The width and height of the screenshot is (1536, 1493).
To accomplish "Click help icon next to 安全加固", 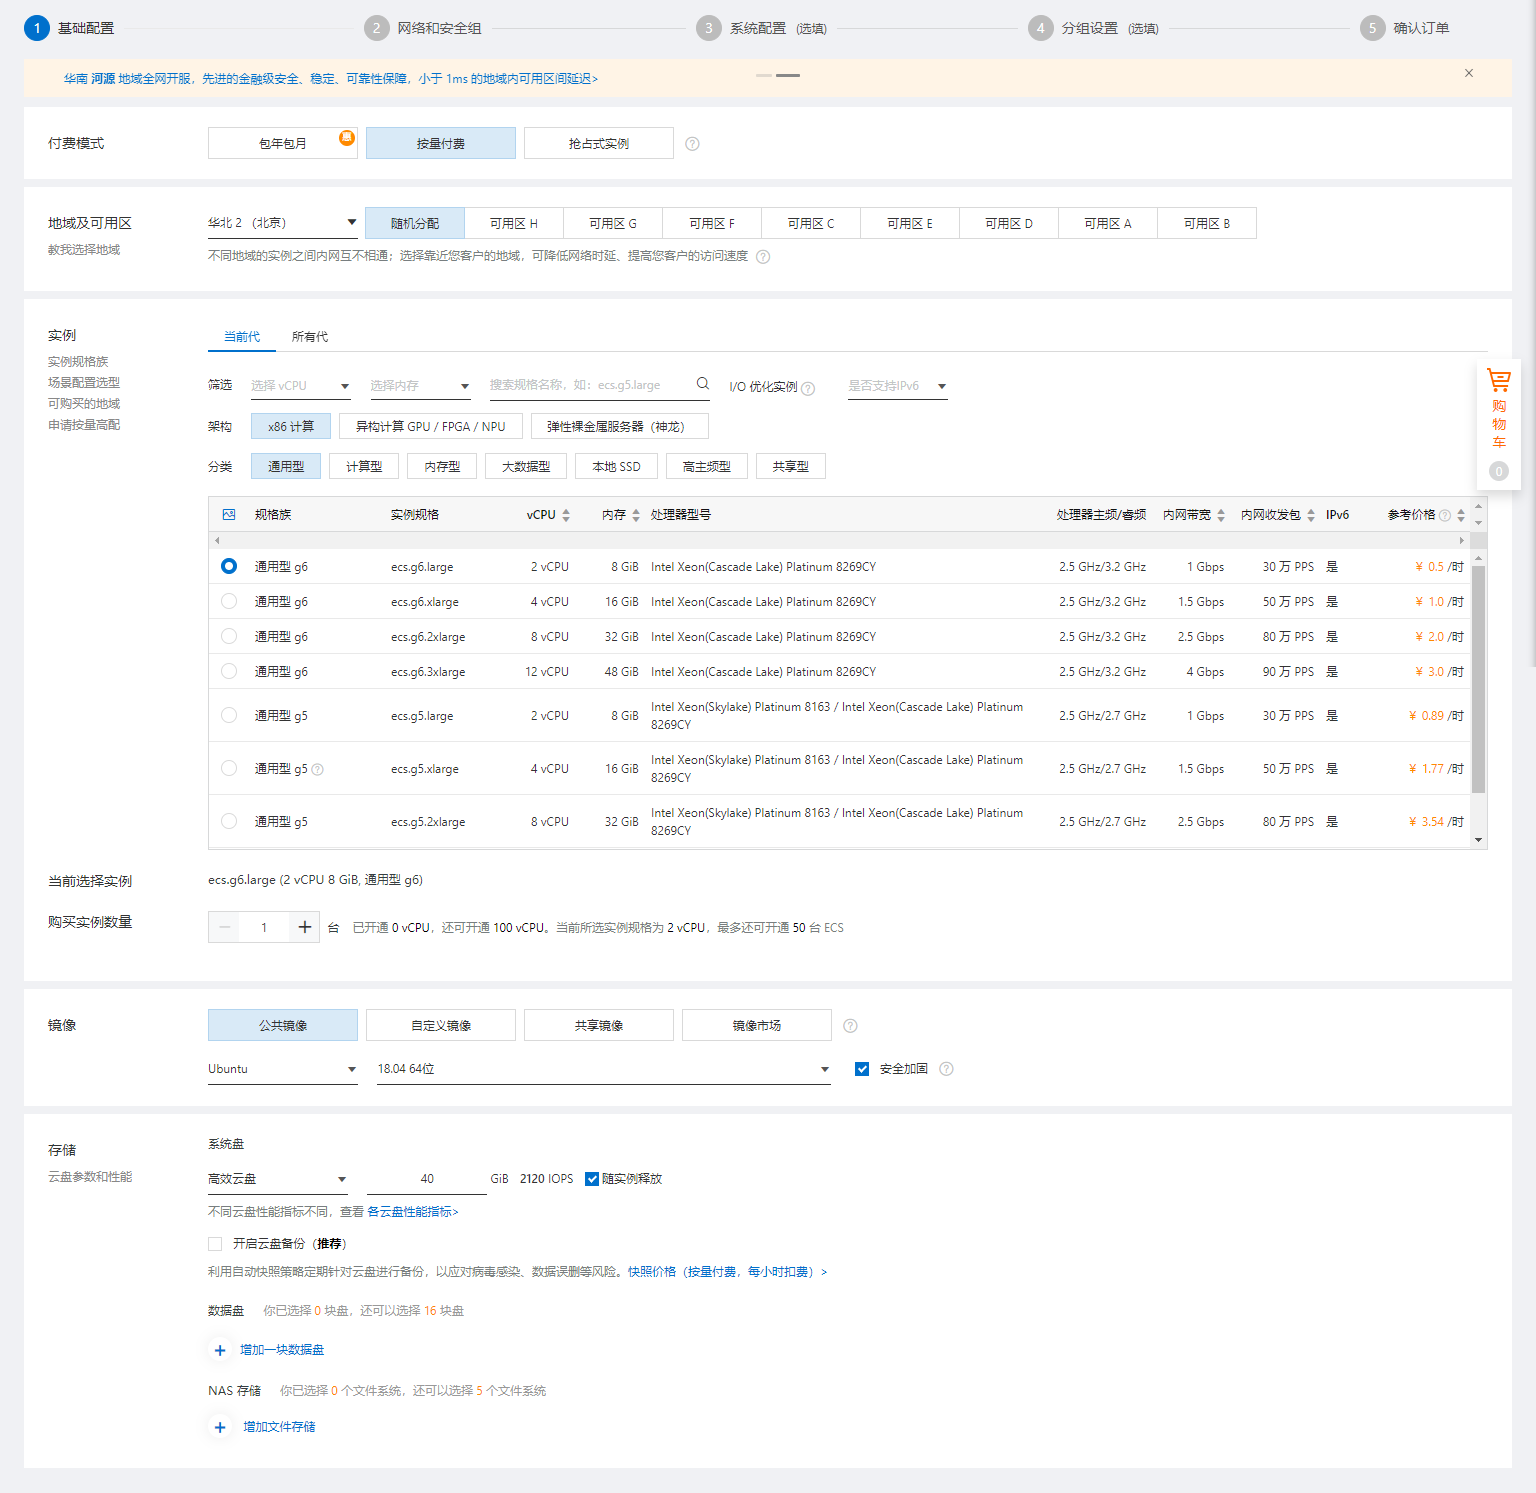I will point(946,1069).
